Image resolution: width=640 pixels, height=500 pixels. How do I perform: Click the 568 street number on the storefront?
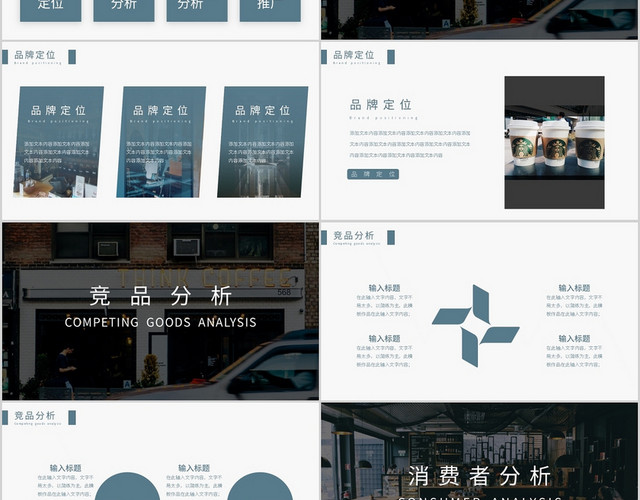coord(284,292)
